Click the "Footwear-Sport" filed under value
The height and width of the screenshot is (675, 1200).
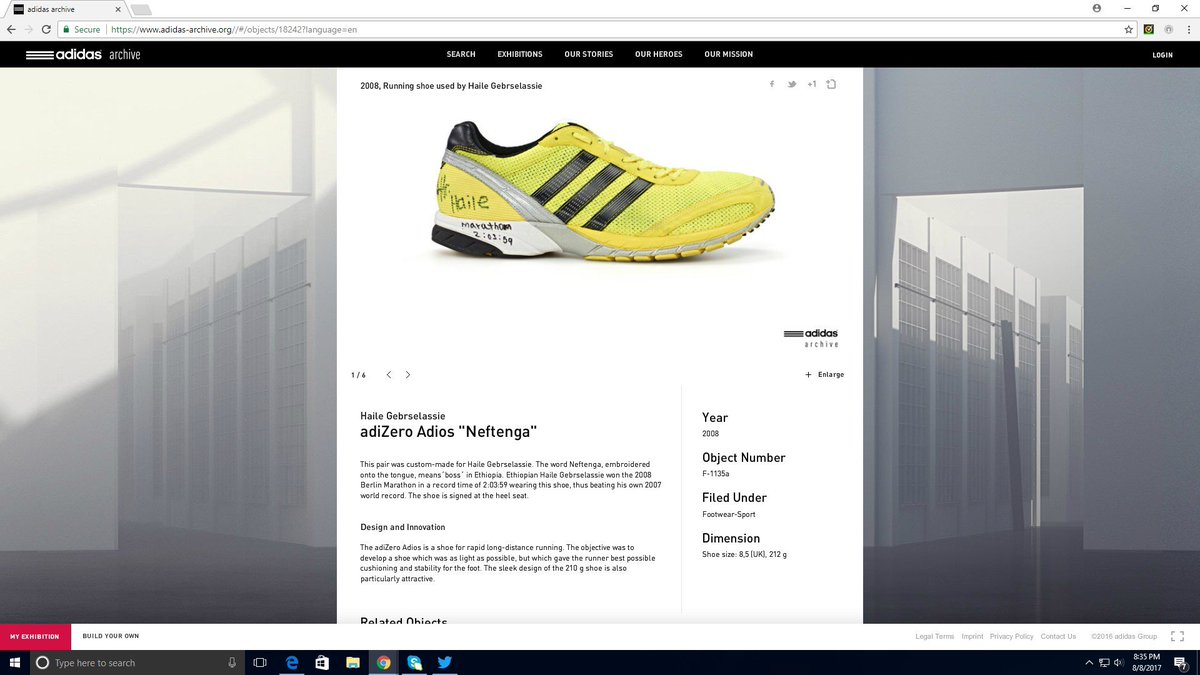point(729,514)
